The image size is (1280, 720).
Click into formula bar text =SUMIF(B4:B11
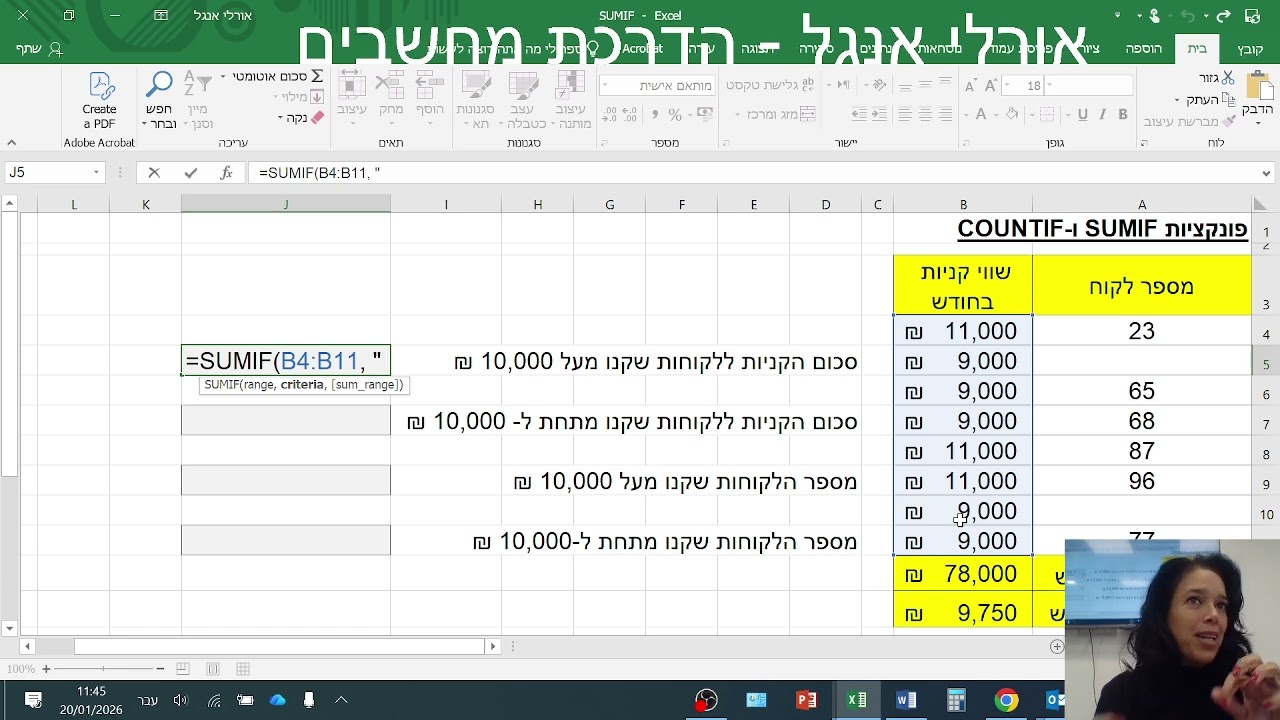pyautogui.click(x=319, y=173)
